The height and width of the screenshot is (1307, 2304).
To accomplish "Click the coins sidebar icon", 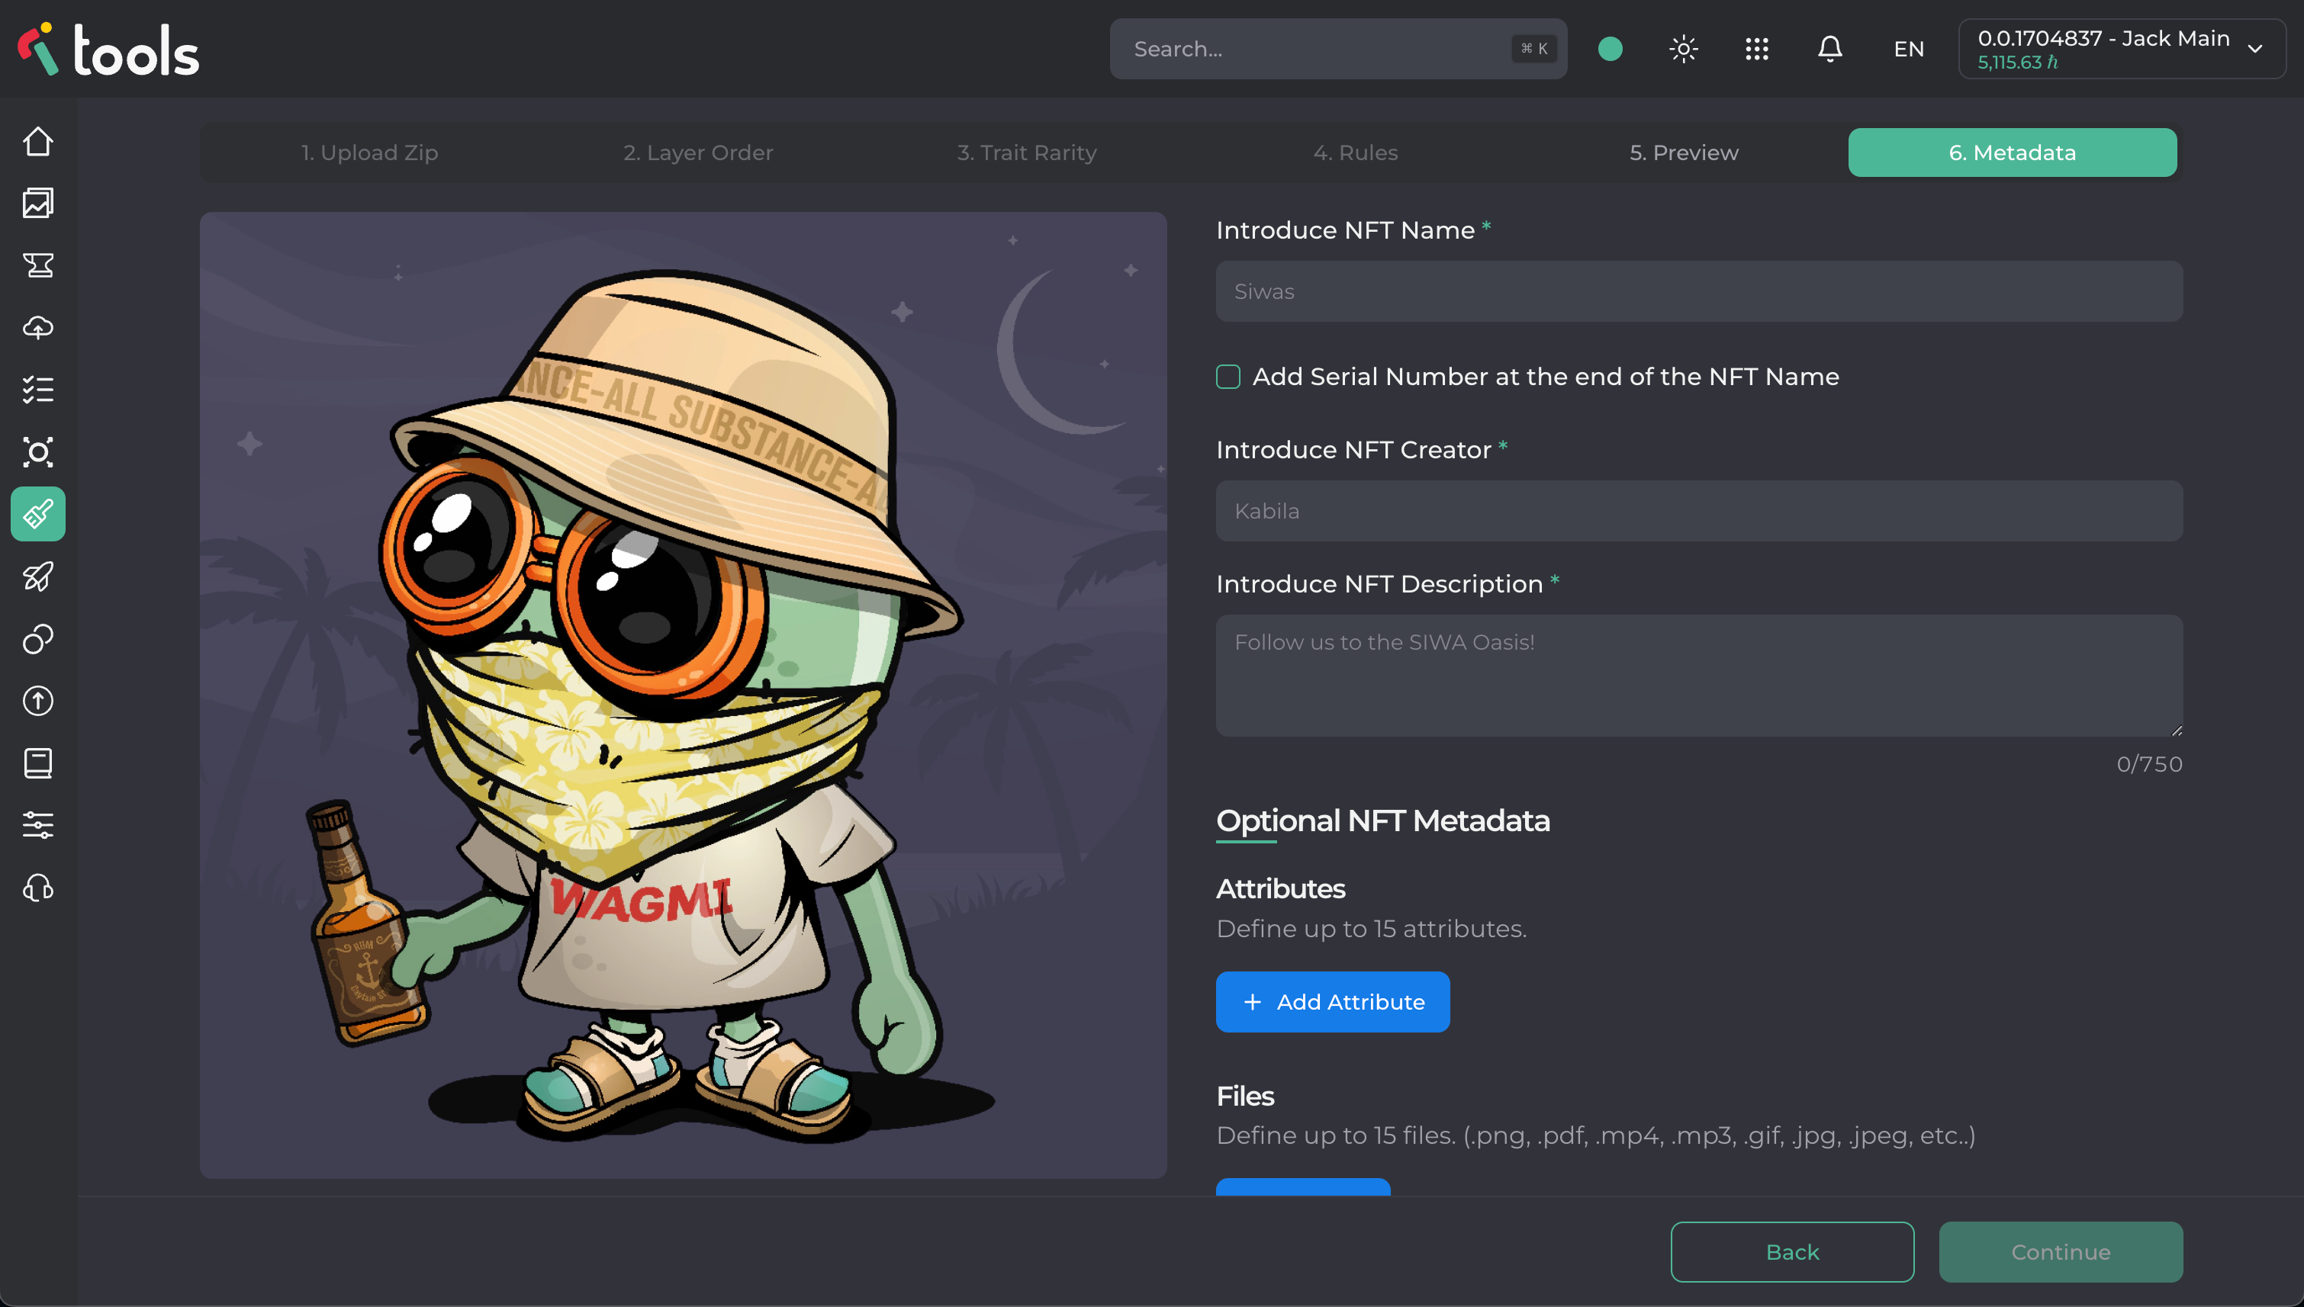I will 38,639.
